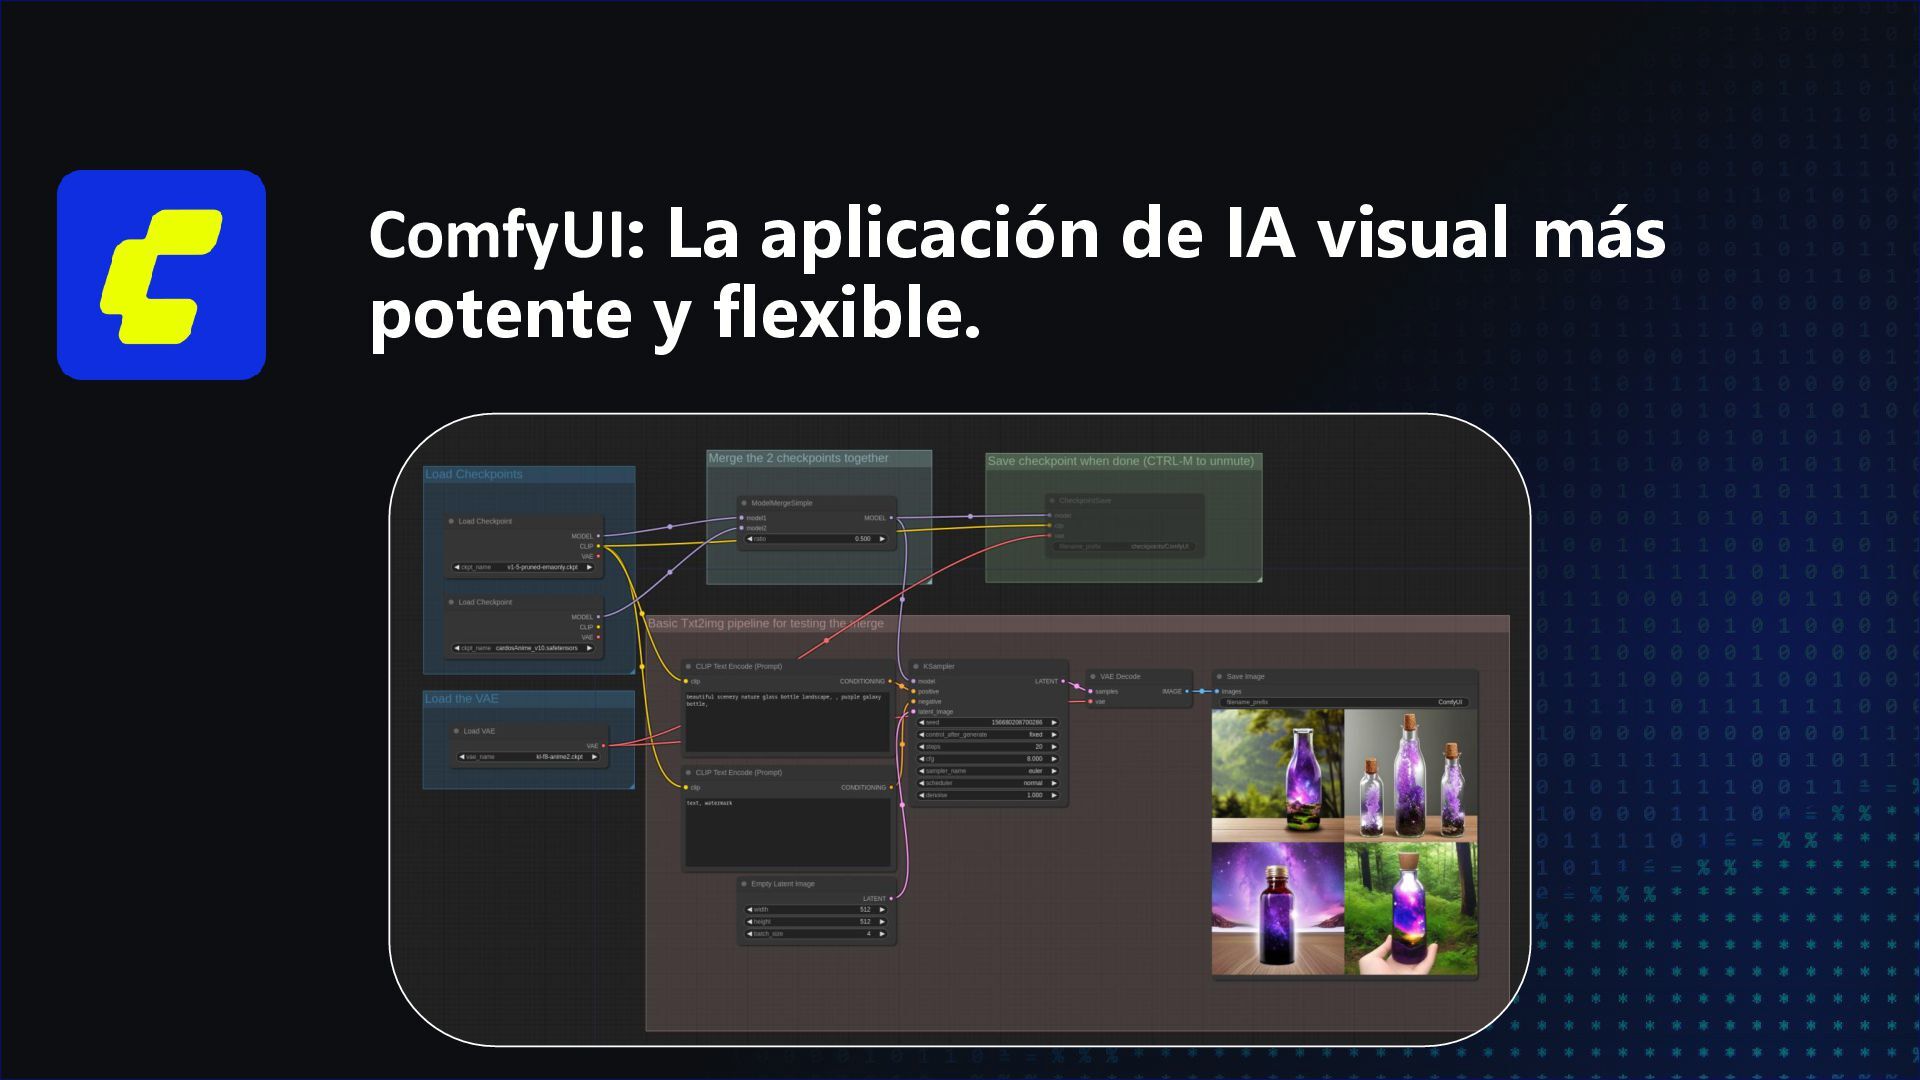Open the ckpt_name combo showing v1-5-pruned-emaonly.ckpt
Viewport: 1920px width, 1080px height.
coord(524,567)
